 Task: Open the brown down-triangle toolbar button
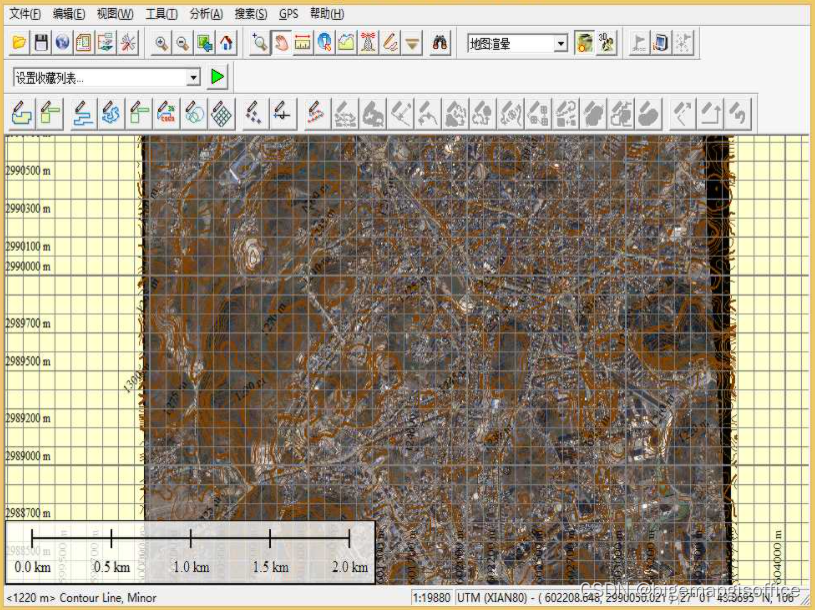click(412, 43)
